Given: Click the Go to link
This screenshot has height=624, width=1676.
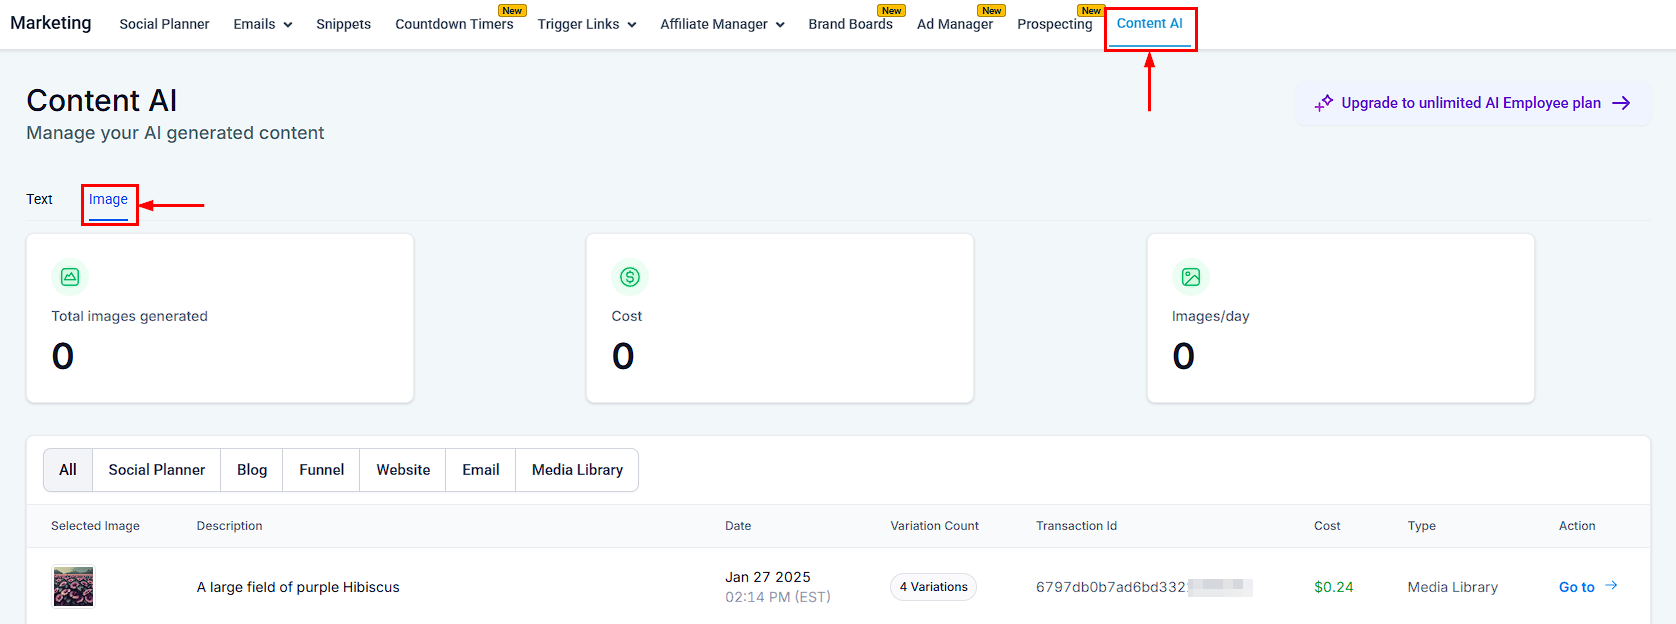Looking at the screenshot, I should pos(1576,587).
